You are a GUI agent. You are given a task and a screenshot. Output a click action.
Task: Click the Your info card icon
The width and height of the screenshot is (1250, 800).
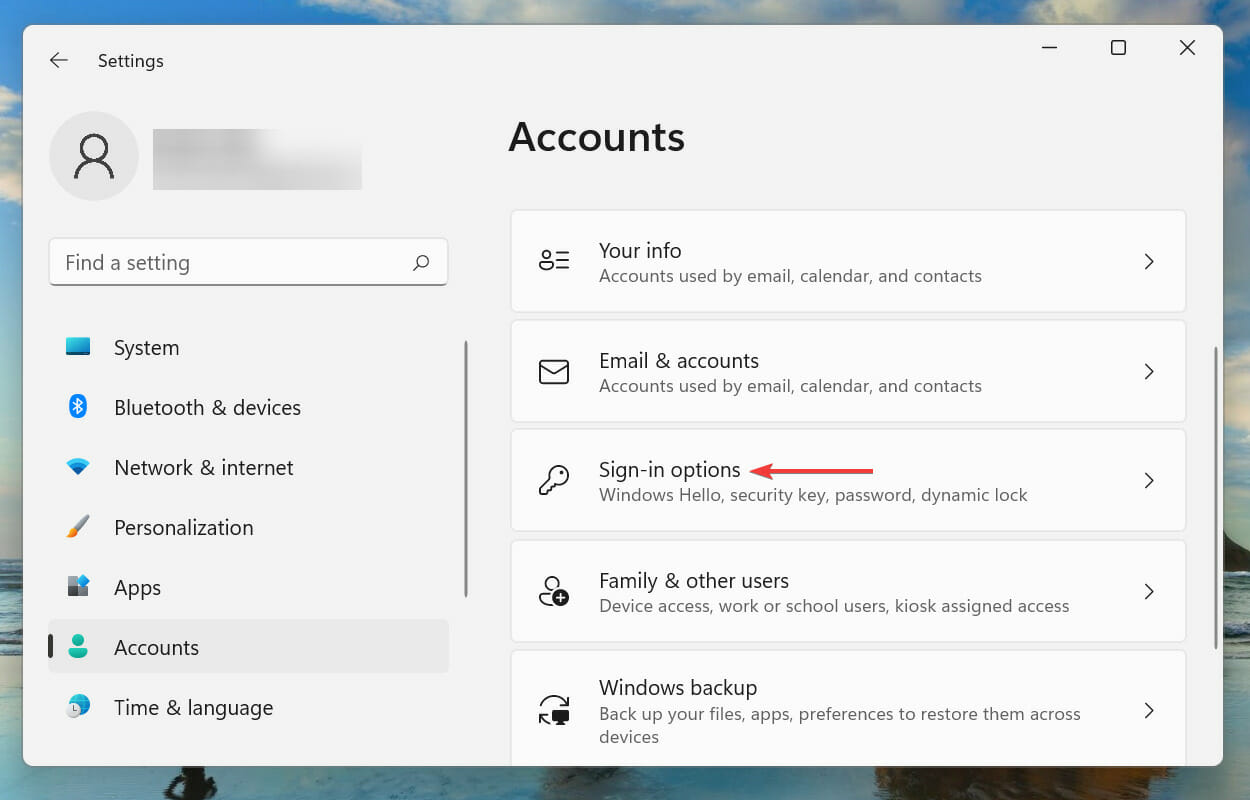pos(554,261)
